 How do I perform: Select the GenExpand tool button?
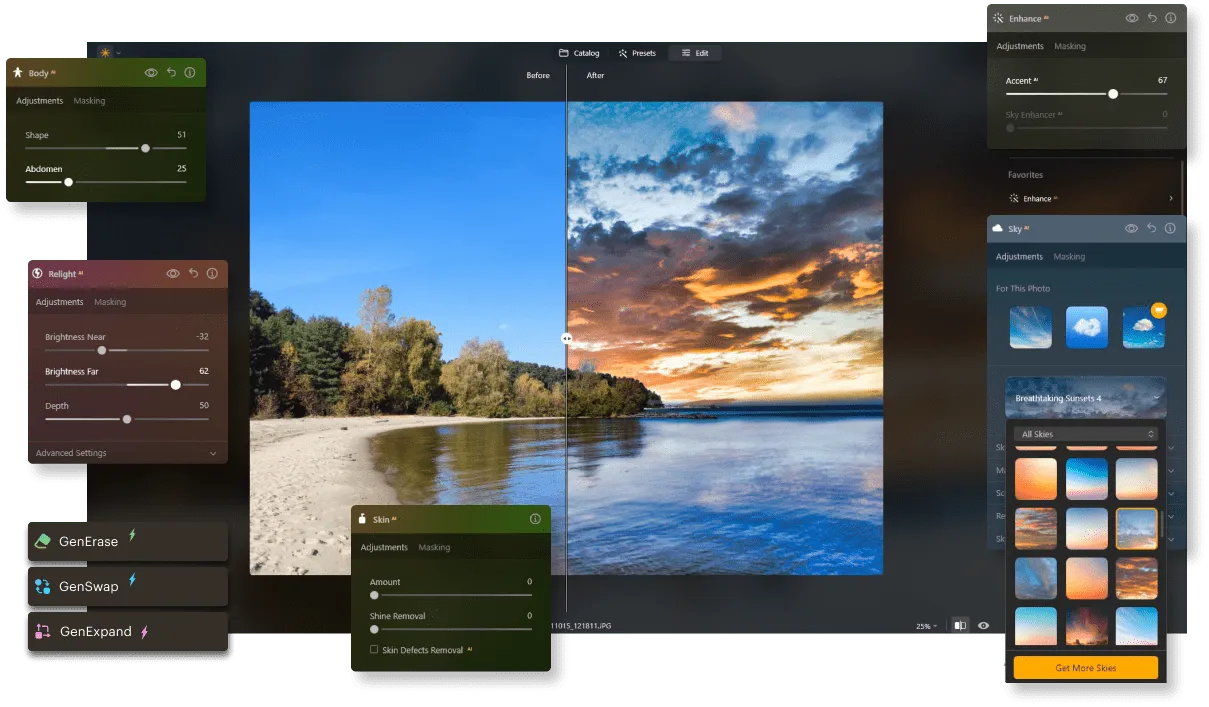point(127,632)
